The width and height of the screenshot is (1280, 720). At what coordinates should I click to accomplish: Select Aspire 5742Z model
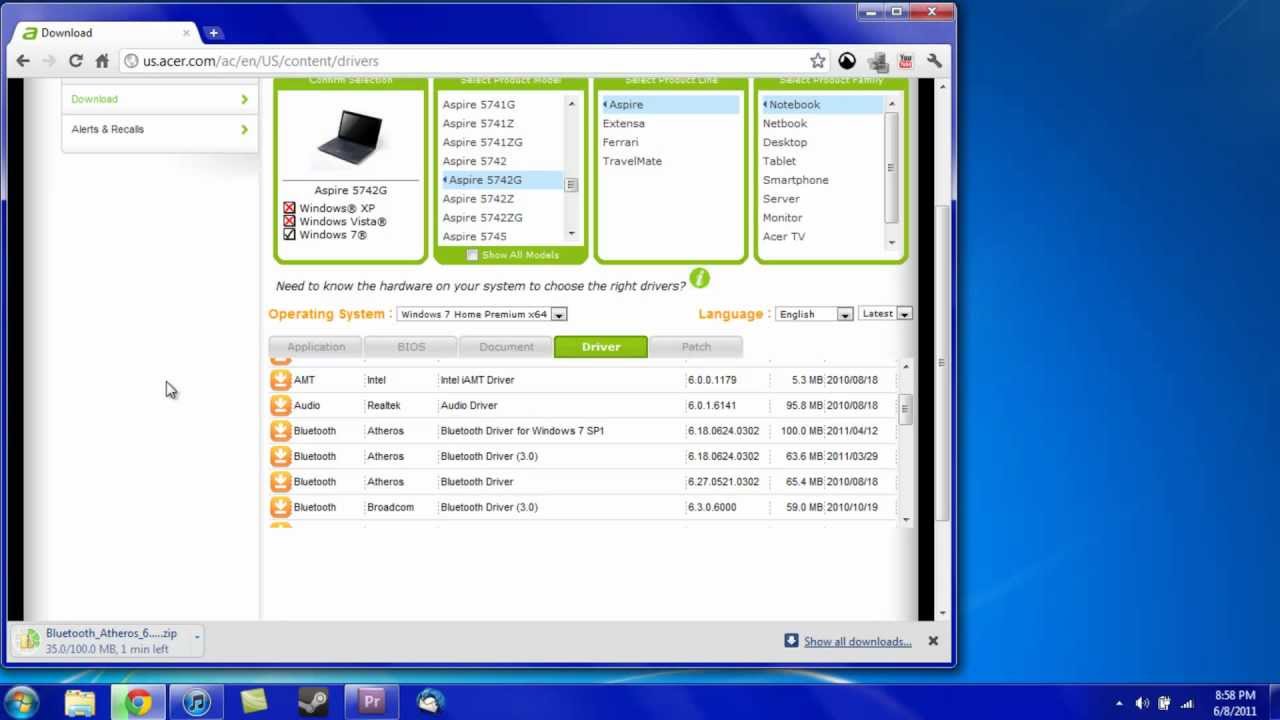478,199
